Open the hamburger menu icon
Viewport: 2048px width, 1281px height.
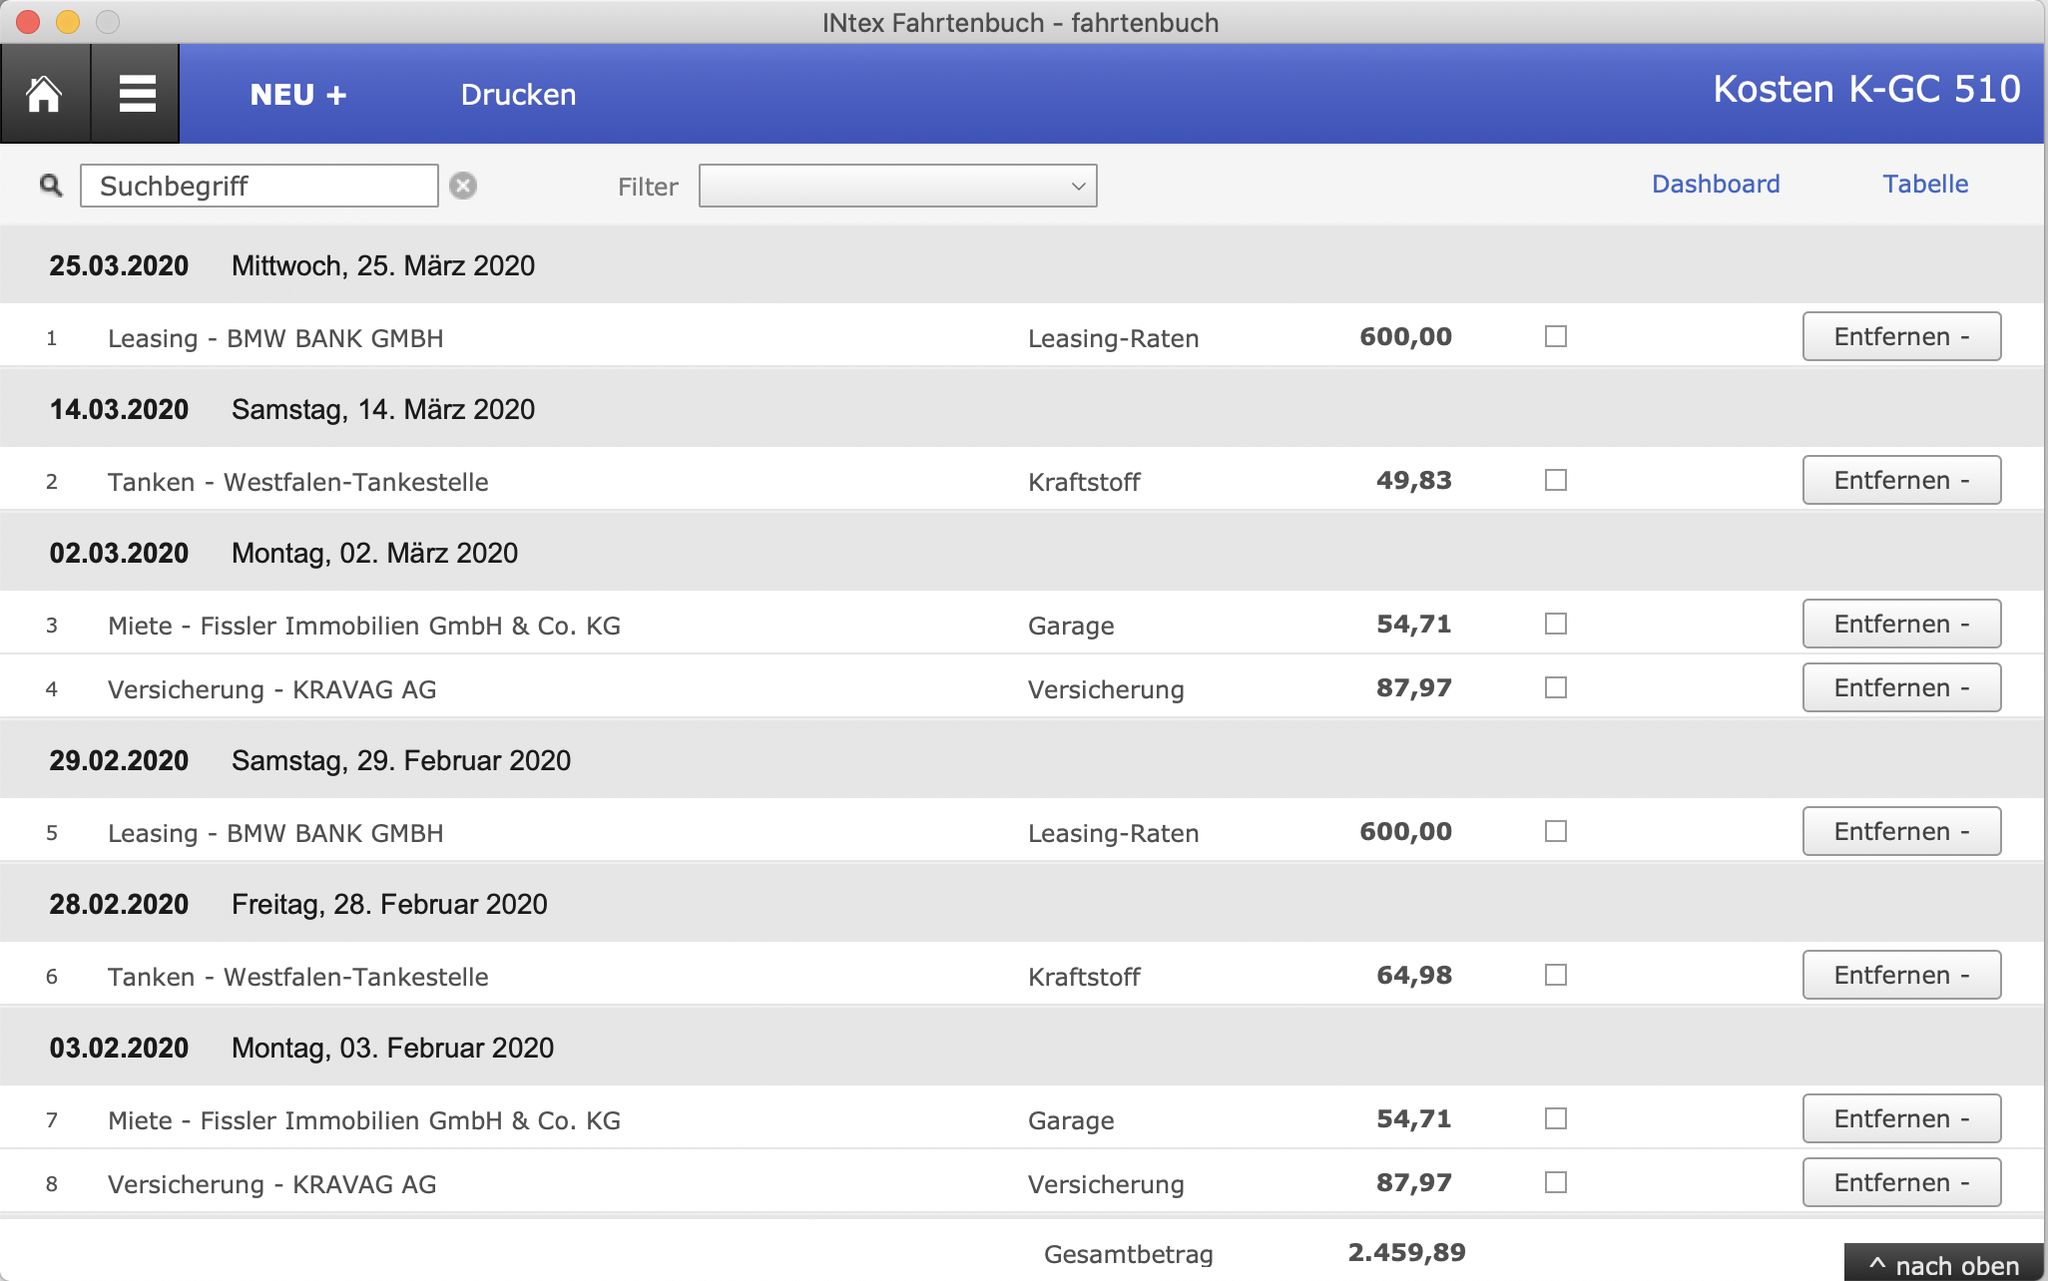click(137, 94)
